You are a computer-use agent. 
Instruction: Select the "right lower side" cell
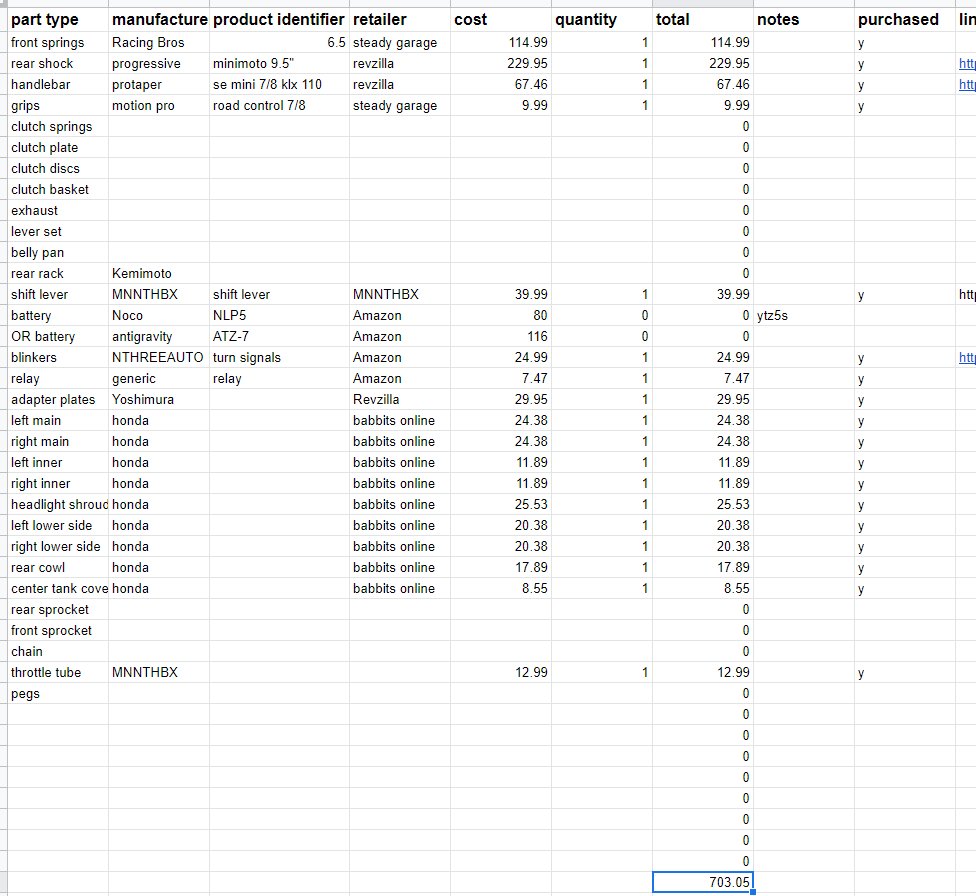(58, 547)
